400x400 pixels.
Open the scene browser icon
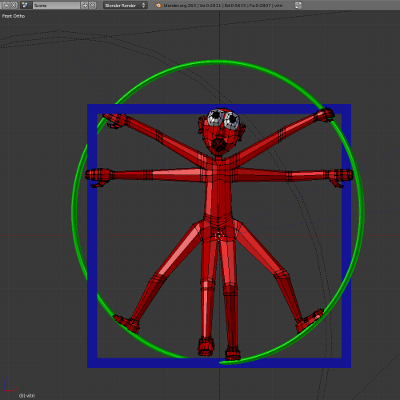coord(25,5)
